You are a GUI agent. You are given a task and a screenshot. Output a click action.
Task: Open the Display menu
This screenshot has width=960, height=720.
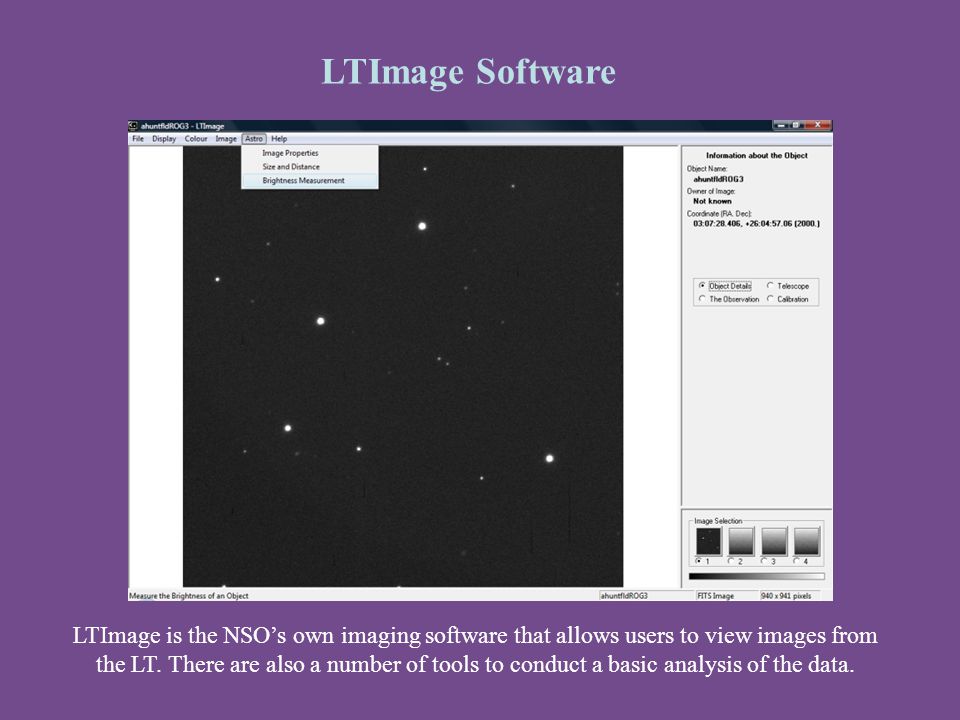164,139
